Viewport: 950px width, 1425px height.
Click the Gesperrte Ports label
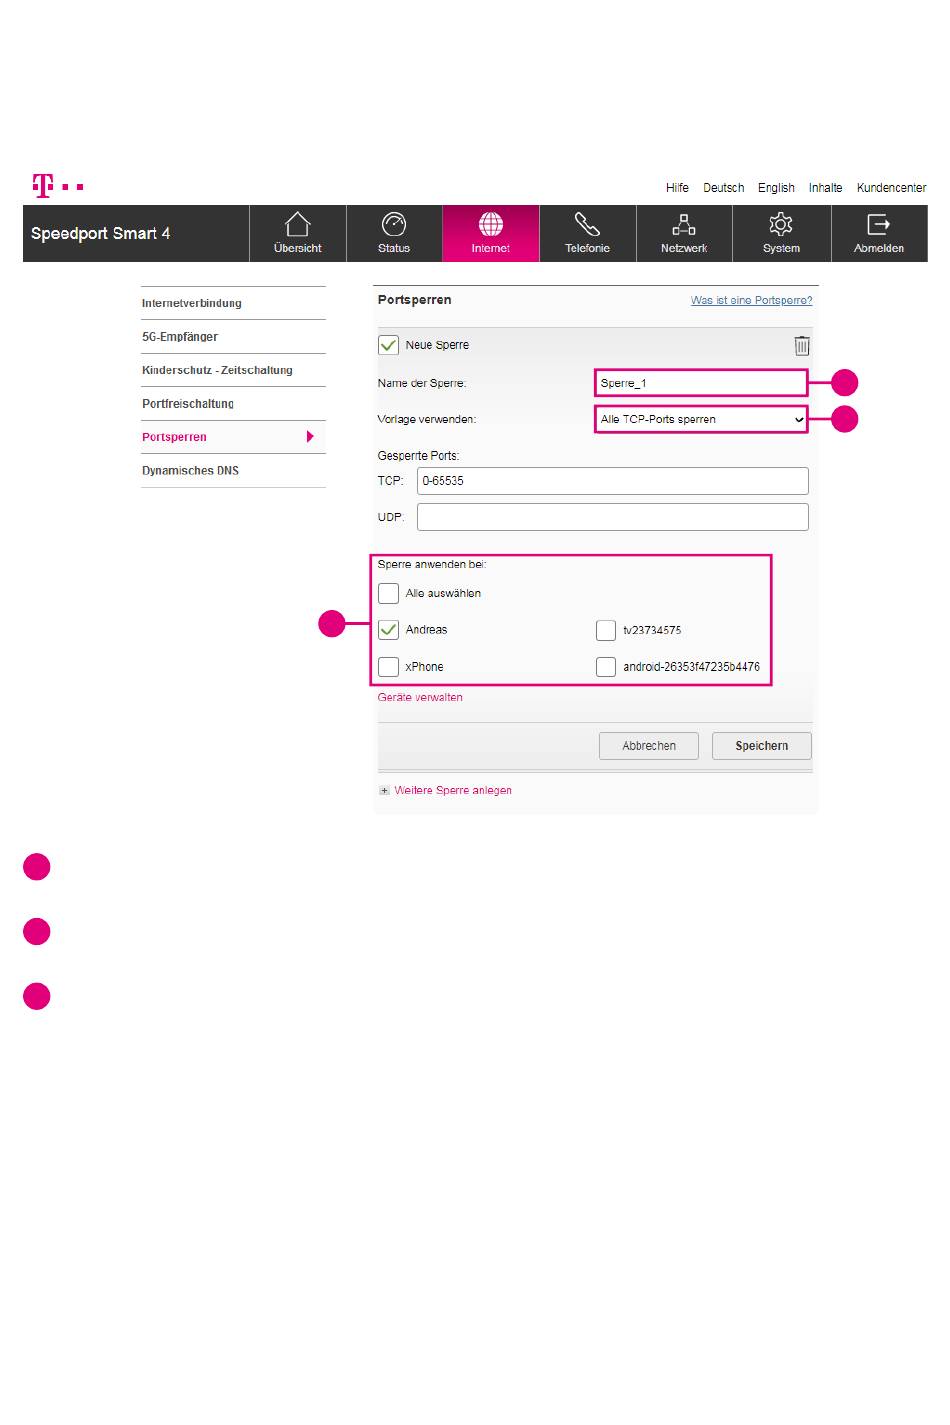click(x=418, y=455)
